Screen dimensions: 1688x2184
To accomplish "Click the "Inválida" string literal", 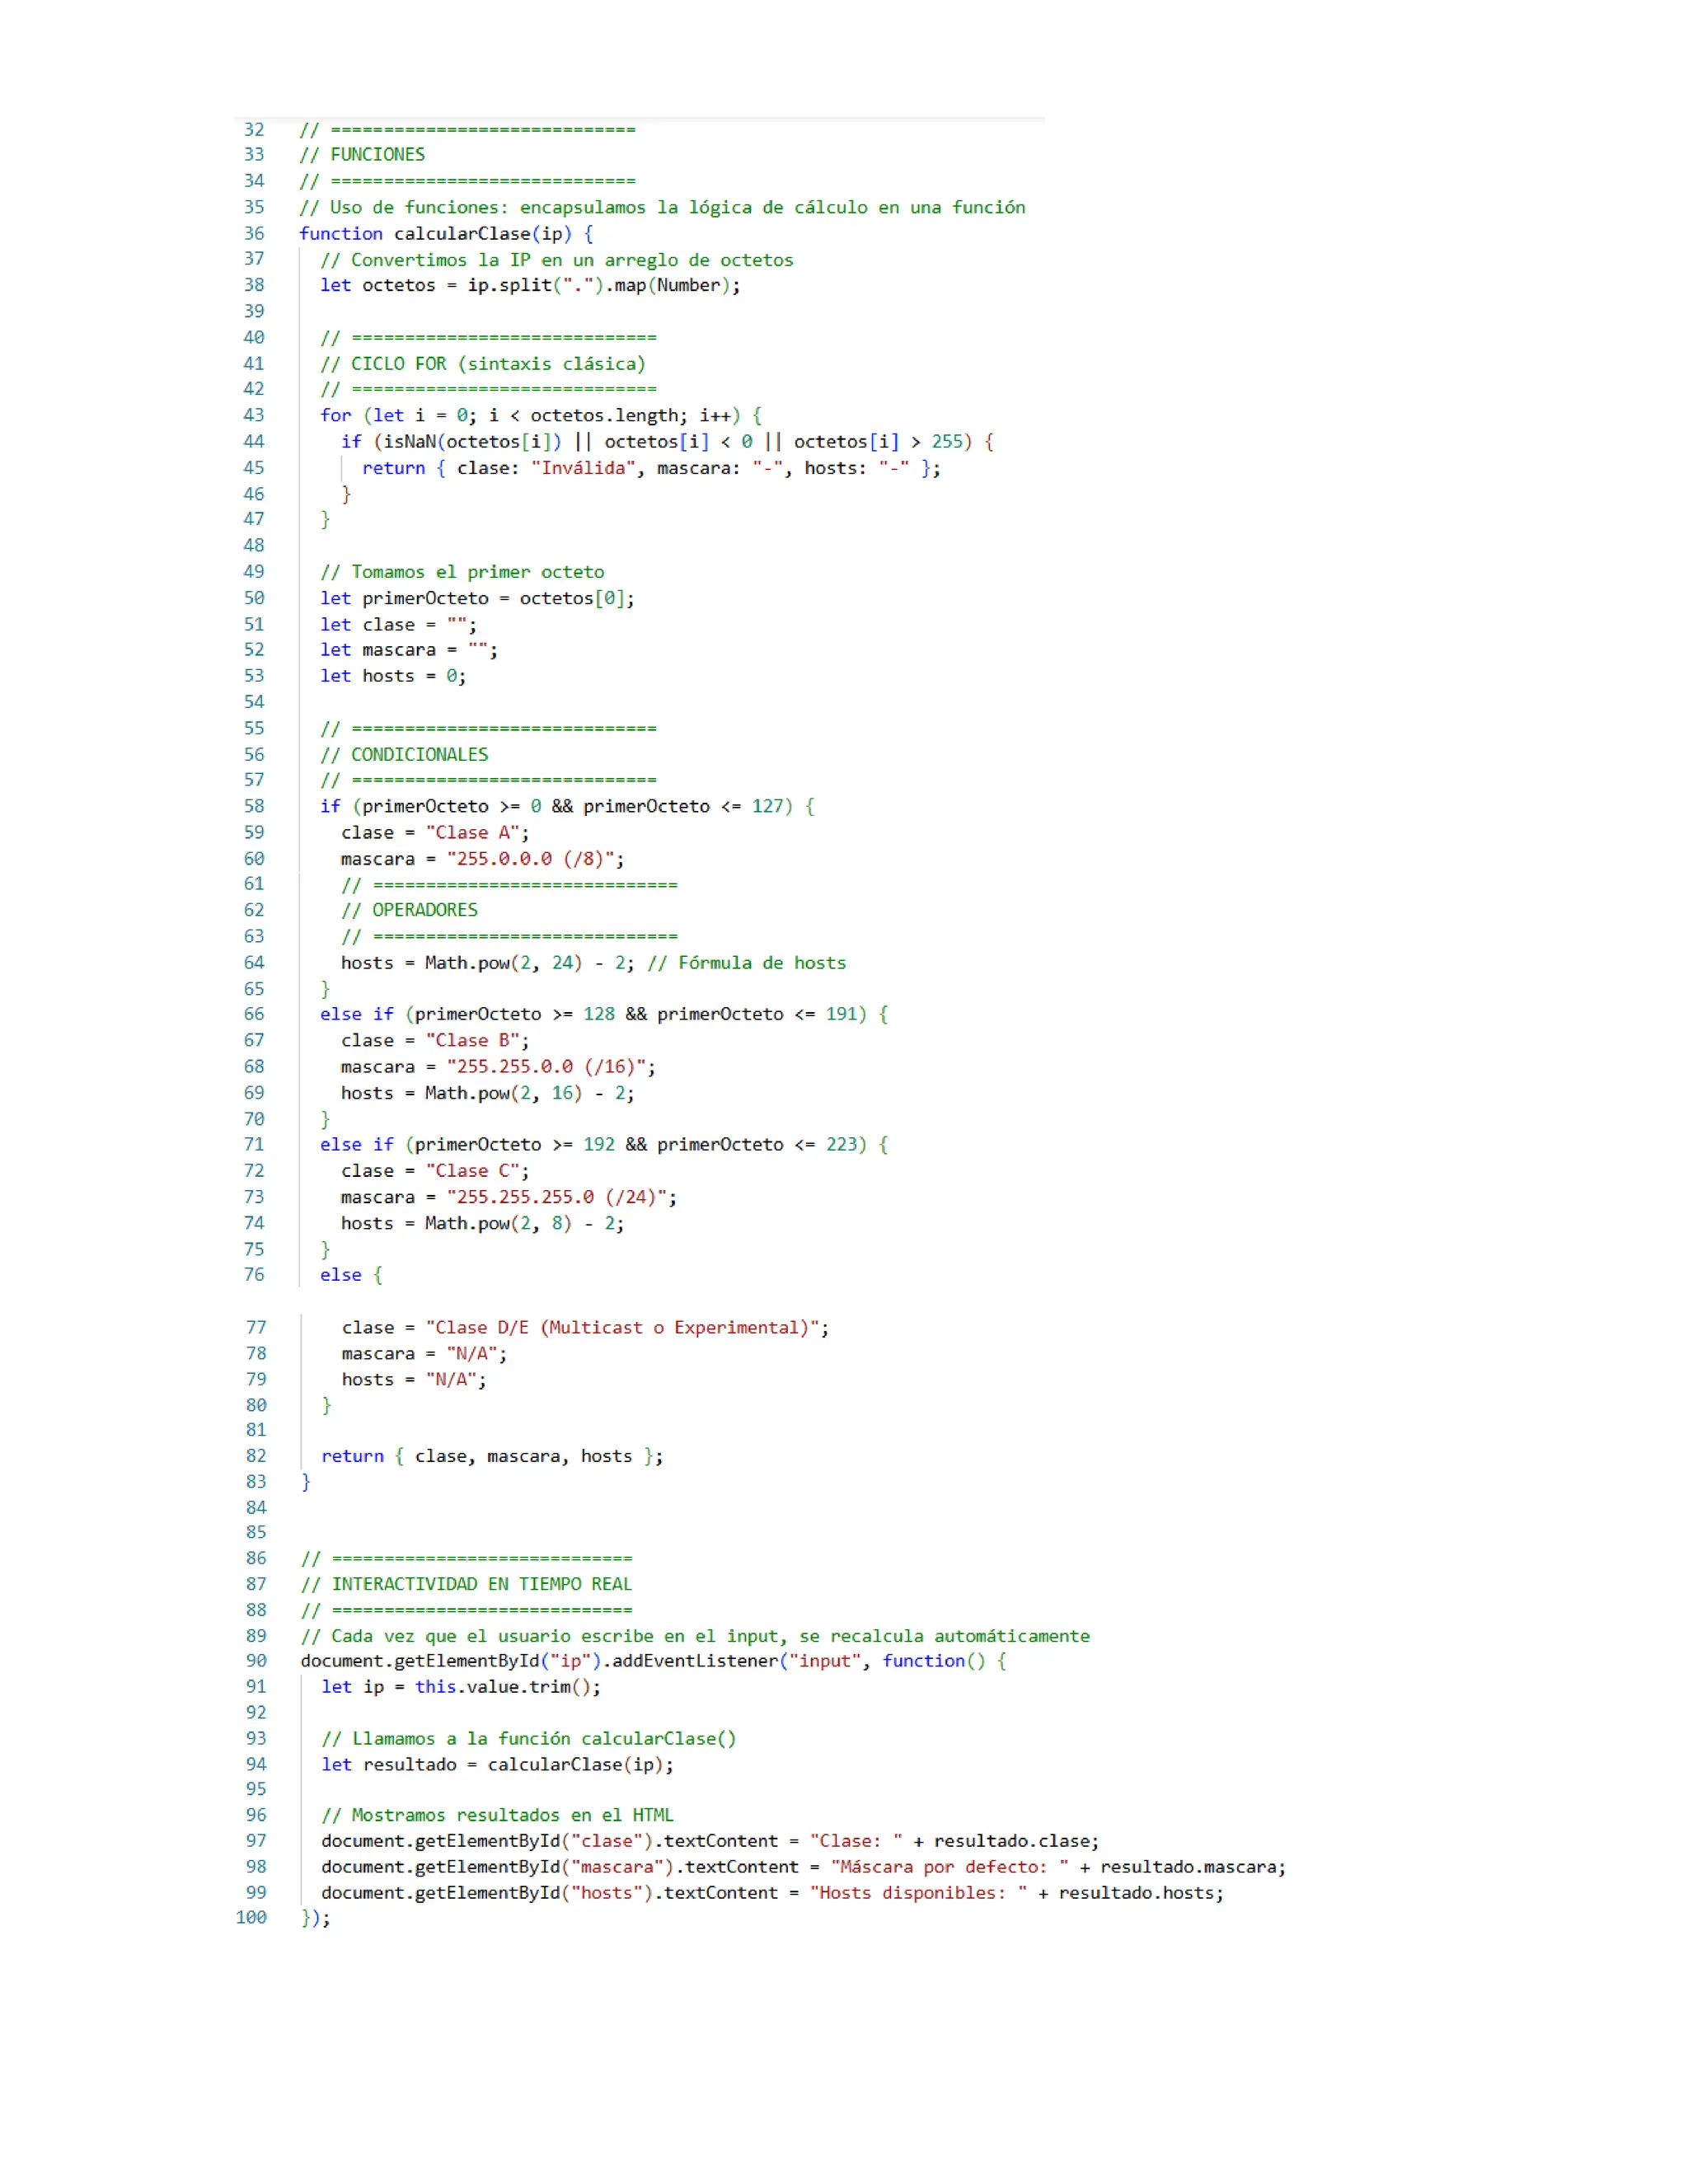I will click(x=583, y=468).
